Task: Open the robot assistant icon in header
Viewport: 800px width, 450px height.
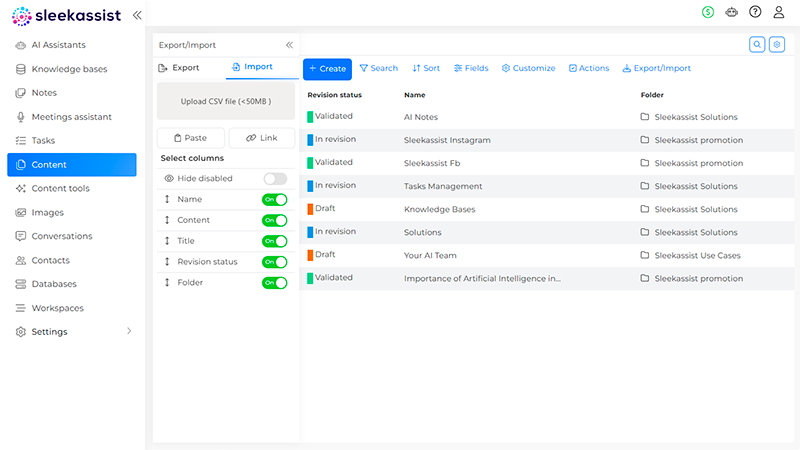Action: pyautogui.click(x=732, y=12)
